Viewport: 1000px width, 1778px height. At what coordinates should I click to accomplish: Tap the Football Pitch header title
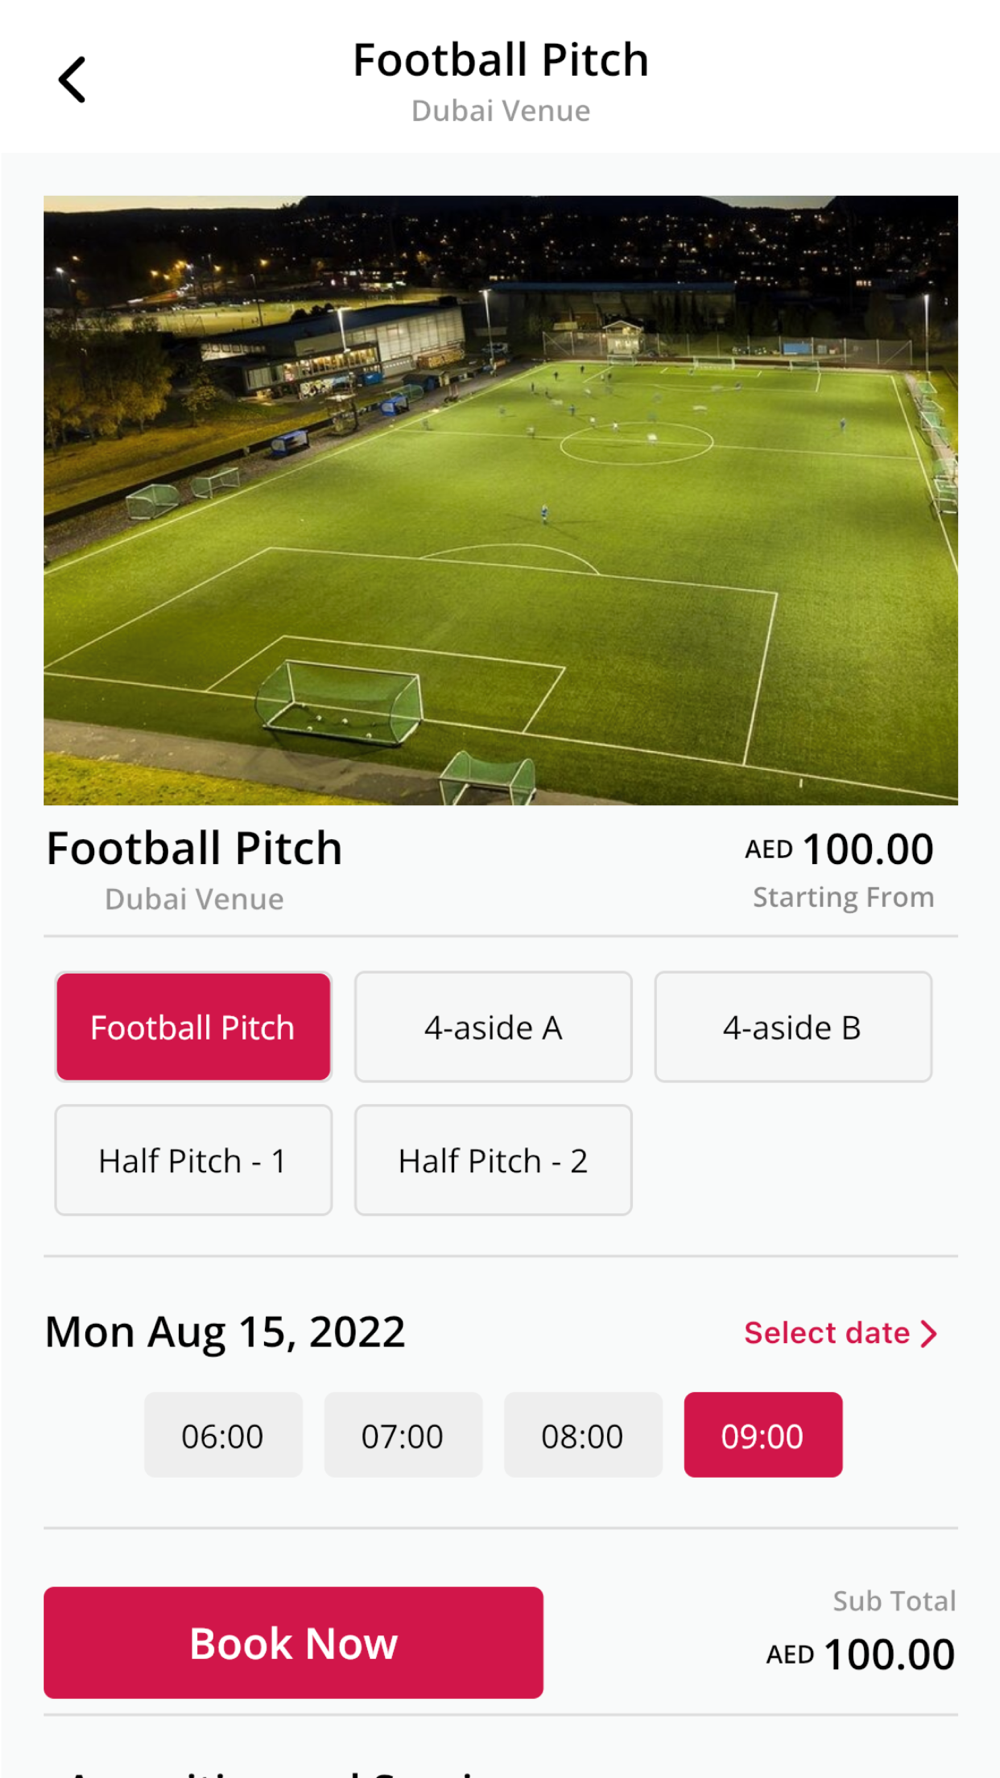500,60
